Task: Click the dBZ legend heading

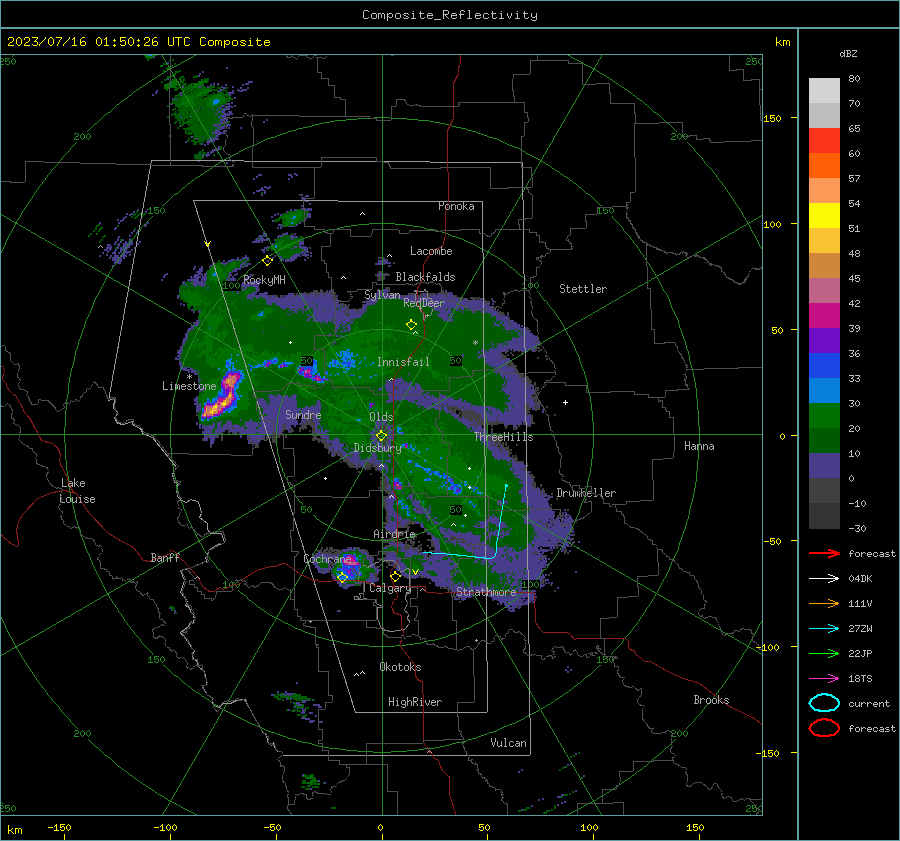Action: point(848,53)
